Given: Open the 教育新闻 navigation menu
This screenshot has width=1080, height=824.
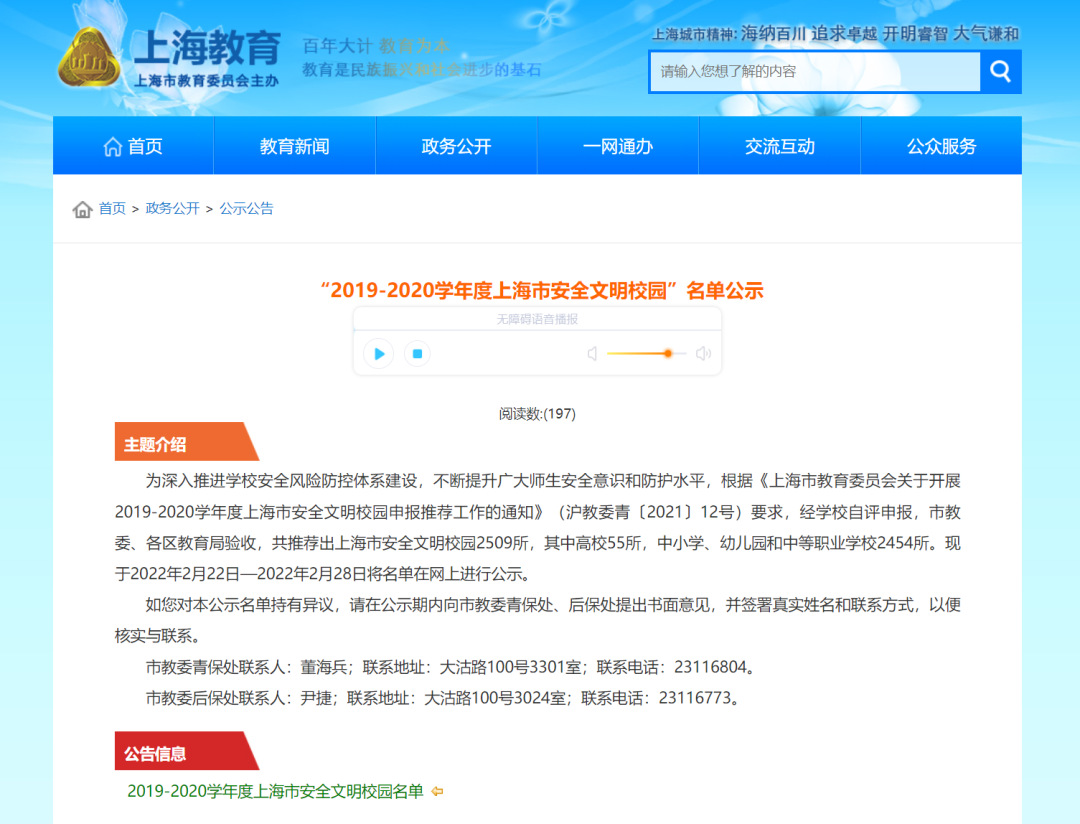Looking at the screenshot, I should [294, 146].
